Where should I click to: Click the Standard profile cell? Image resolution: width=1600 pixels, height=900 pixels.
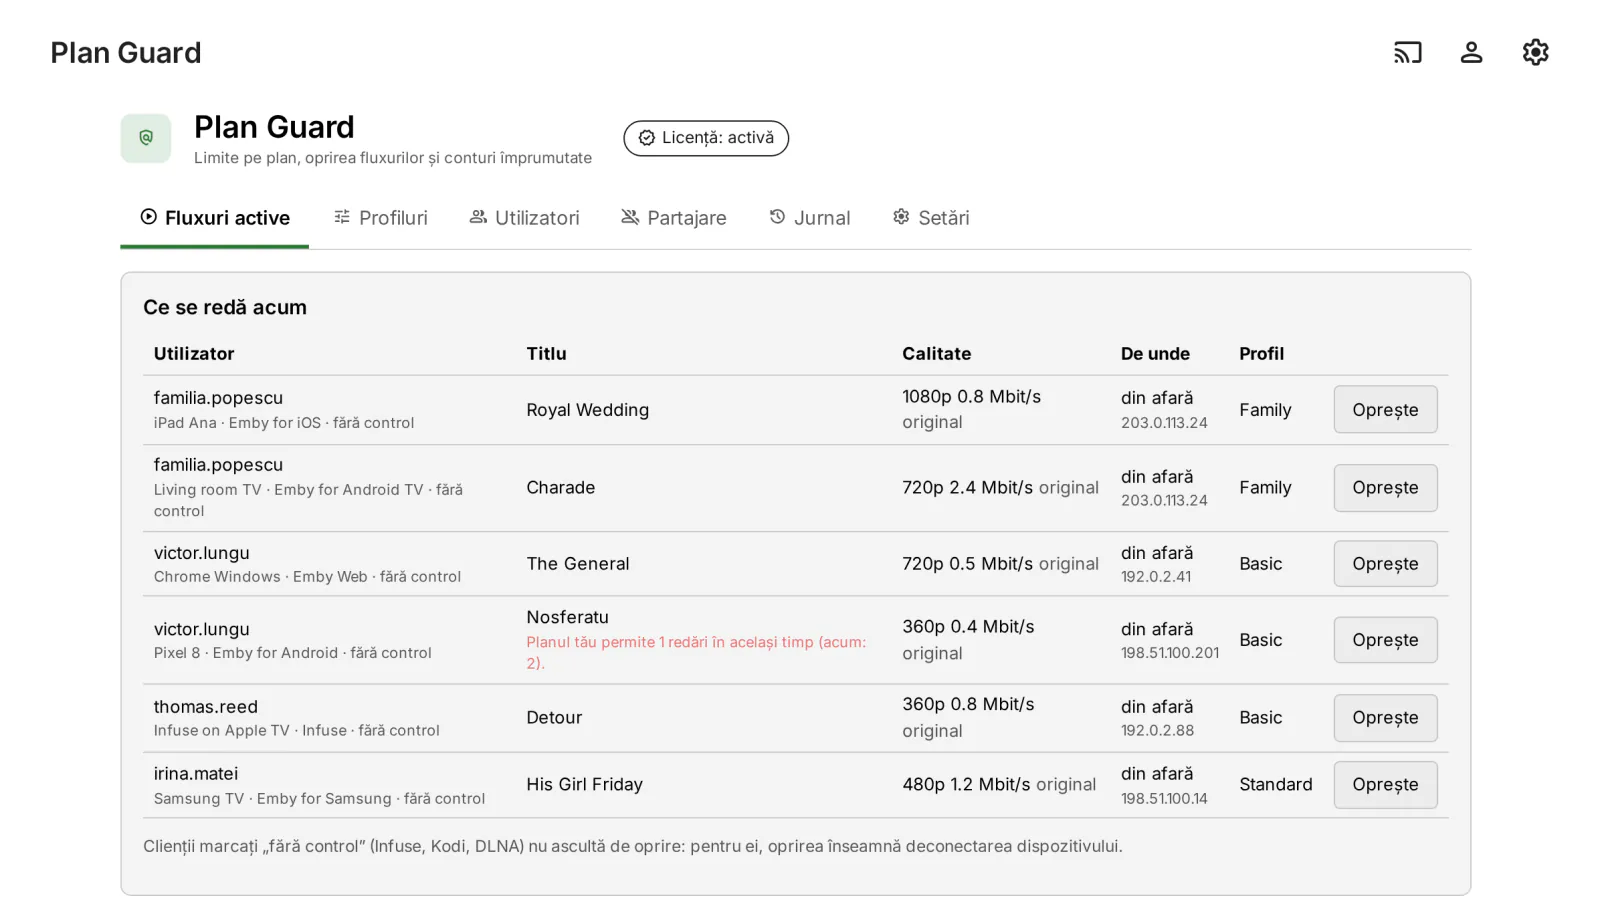(1275, 785)
